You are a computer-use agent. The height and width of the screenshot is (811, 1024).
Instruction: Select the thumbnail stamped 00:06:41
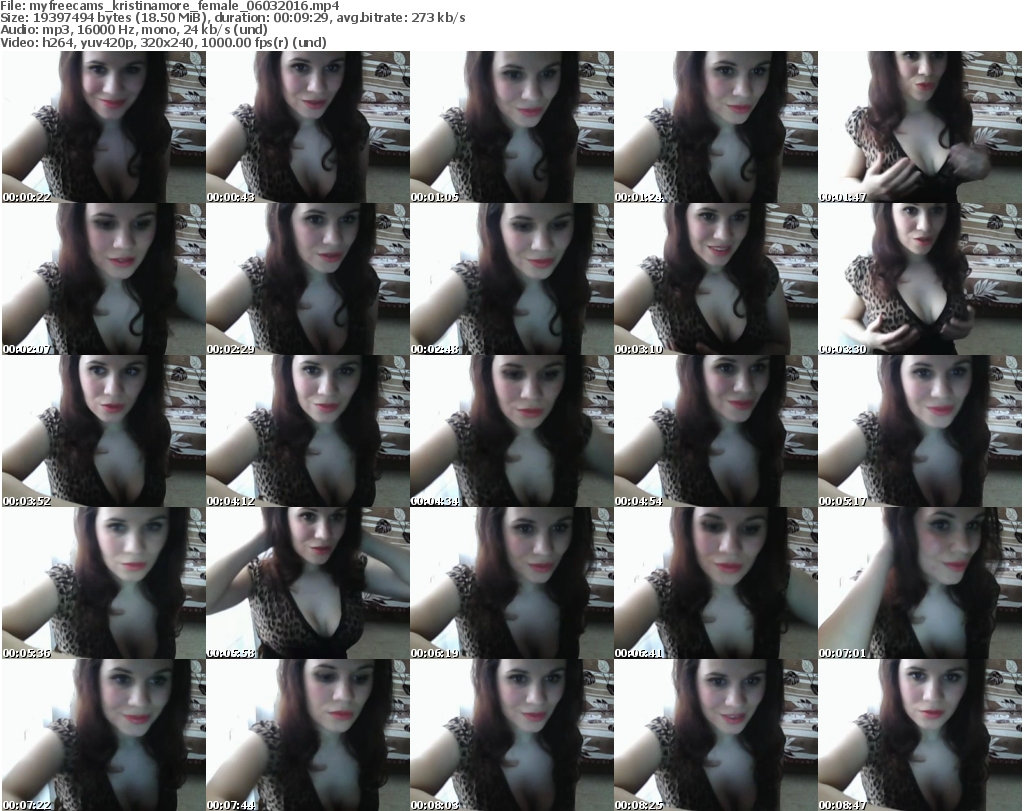716,583
